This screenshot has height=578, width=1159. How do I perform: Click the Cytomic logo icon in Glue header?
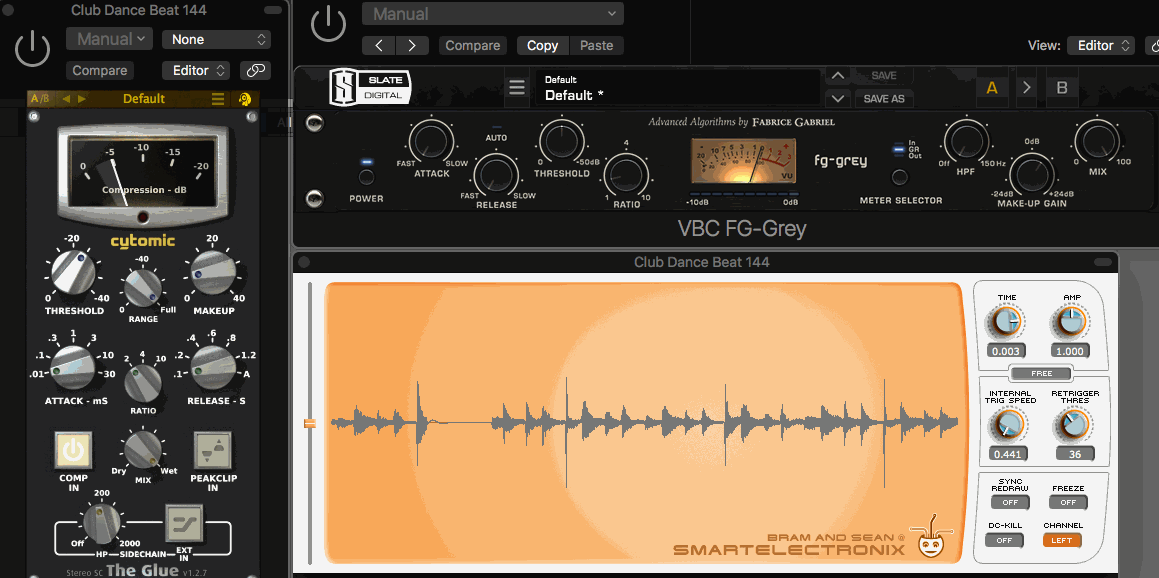click(245, 99)
